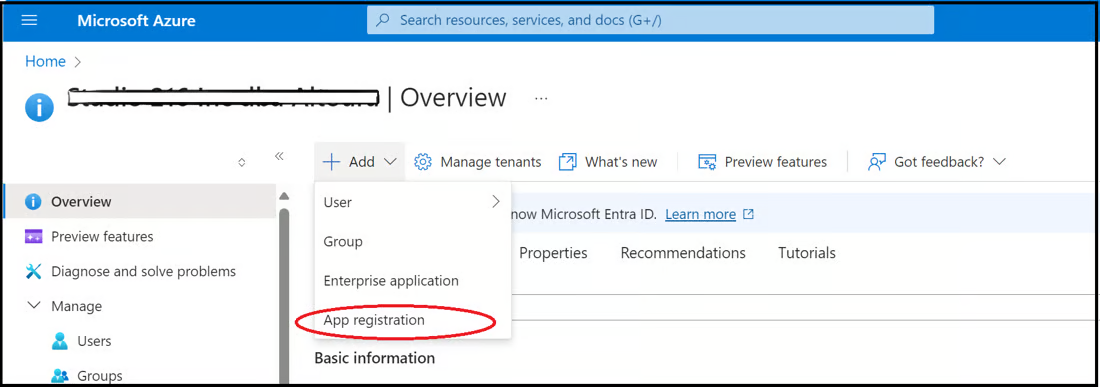Click the Microsoft Azure home title
Screen dimensions: 1100x387
tap(136, 21)
